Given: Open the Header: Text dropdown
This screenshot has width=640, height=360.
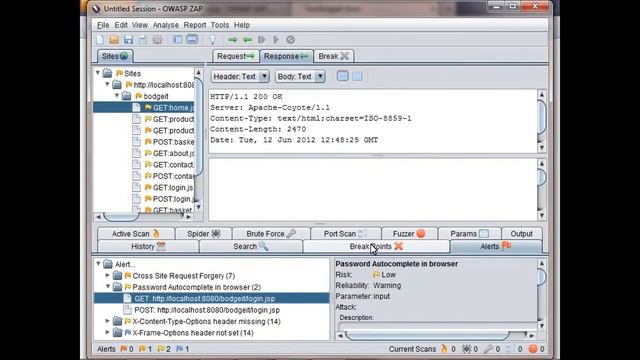Looking at the screenshot, I should pyautogui.click(x=240, y=76).
